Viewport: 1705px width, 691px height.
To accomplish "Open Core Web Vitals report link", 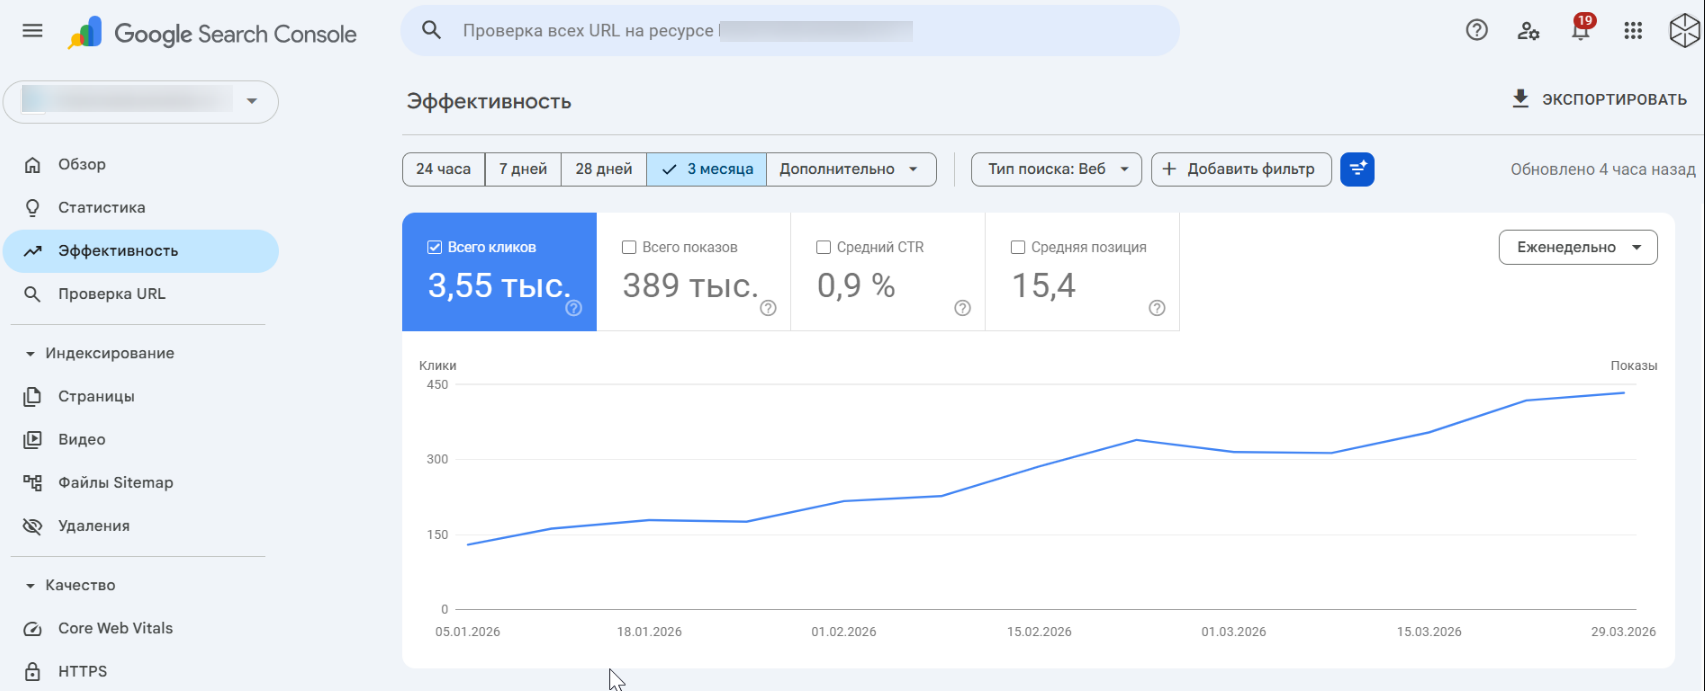I will (115, 628).
